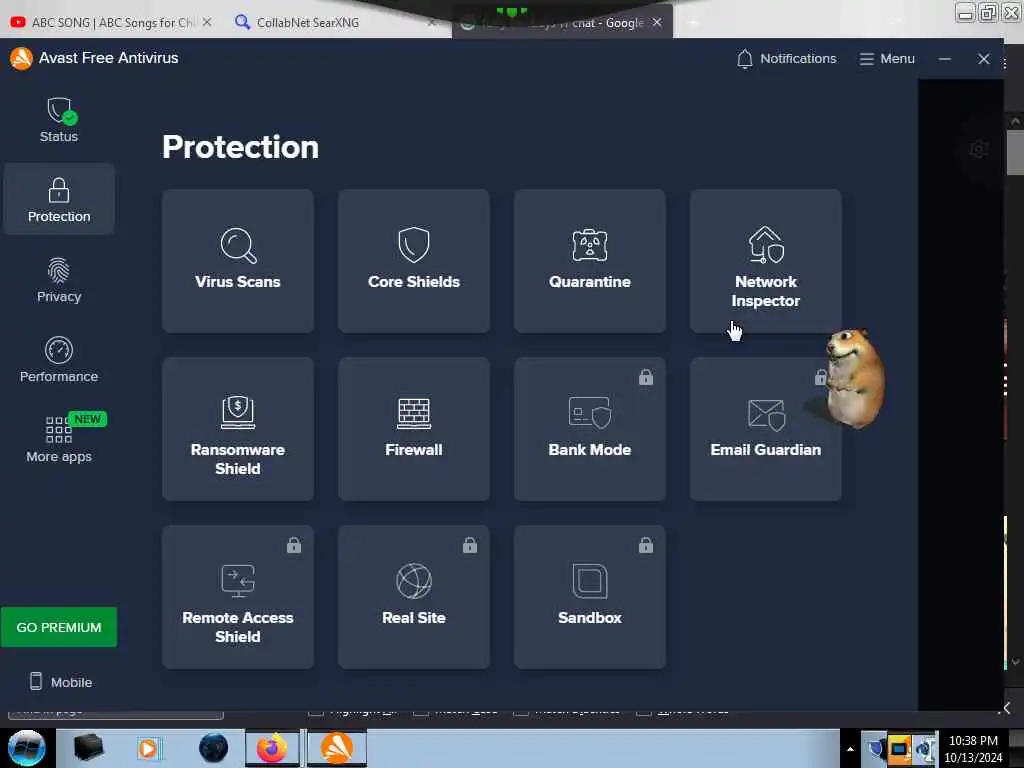This screenshot has width=1024, height=768.
Task: Click the Avast logo in title bar
Action: pos(21,58)
